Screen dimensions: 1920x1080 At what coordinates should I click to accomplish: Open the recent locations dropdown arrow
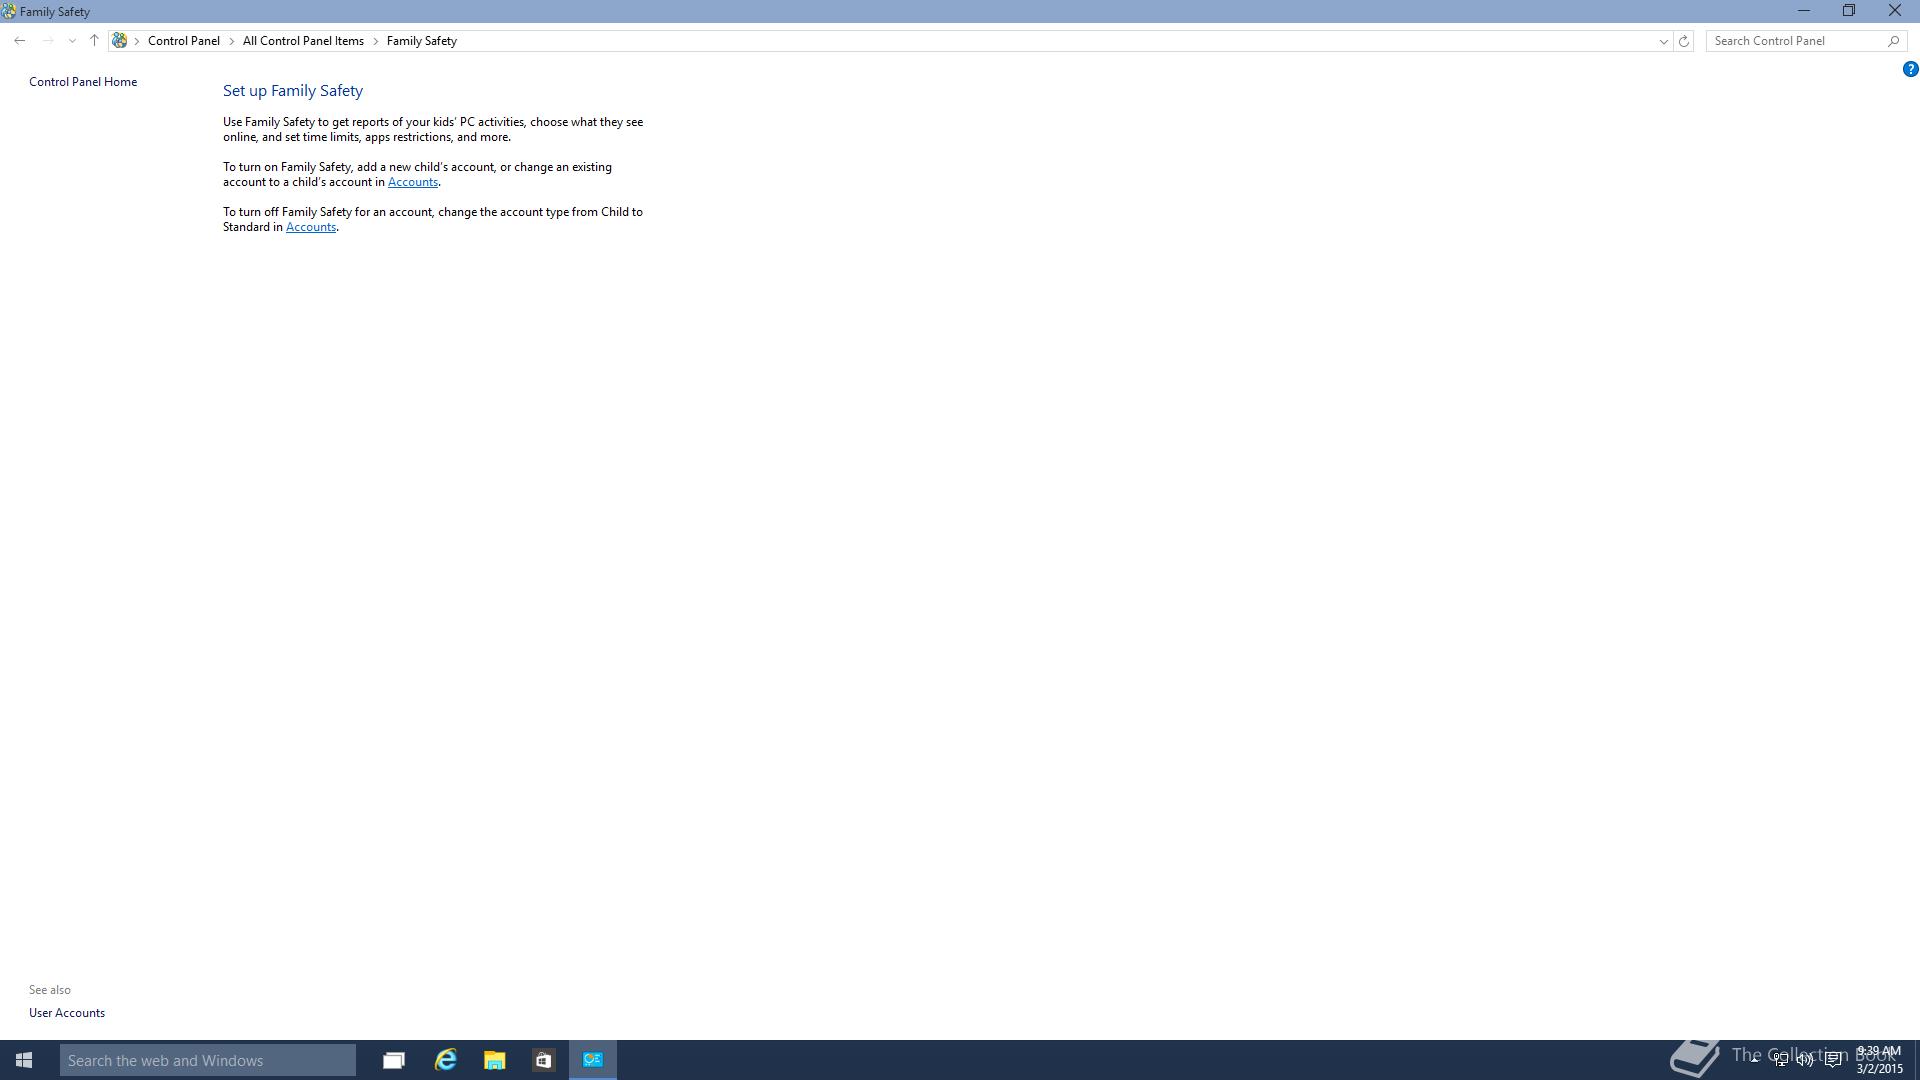pos(72,41)
